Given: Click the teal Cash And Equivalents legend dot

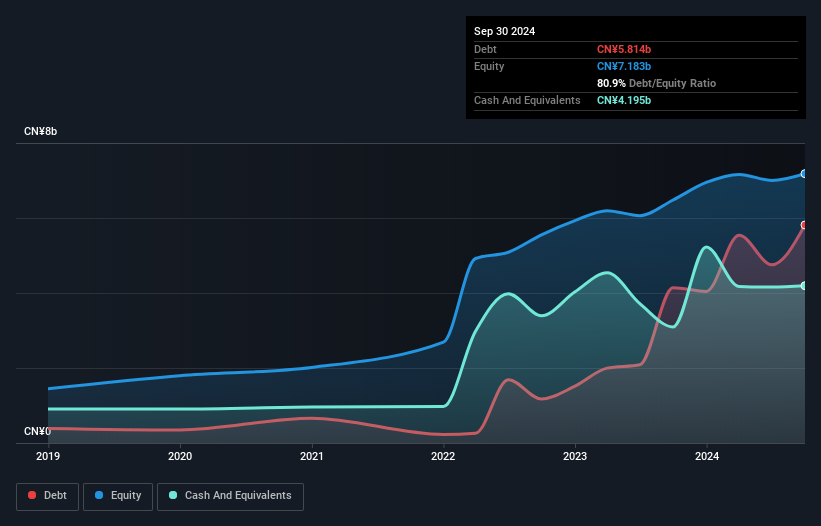Looking at the screenshot, I should click(x=173, y=495).
